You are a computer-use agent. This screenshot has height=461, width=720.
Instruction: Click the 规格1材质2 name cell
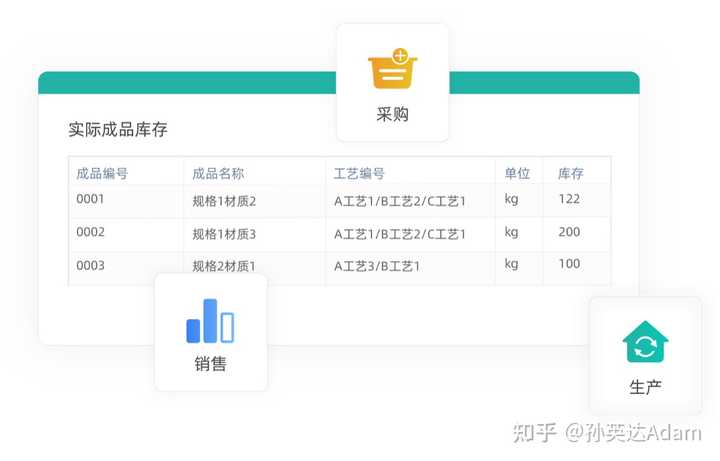point(224,201)
